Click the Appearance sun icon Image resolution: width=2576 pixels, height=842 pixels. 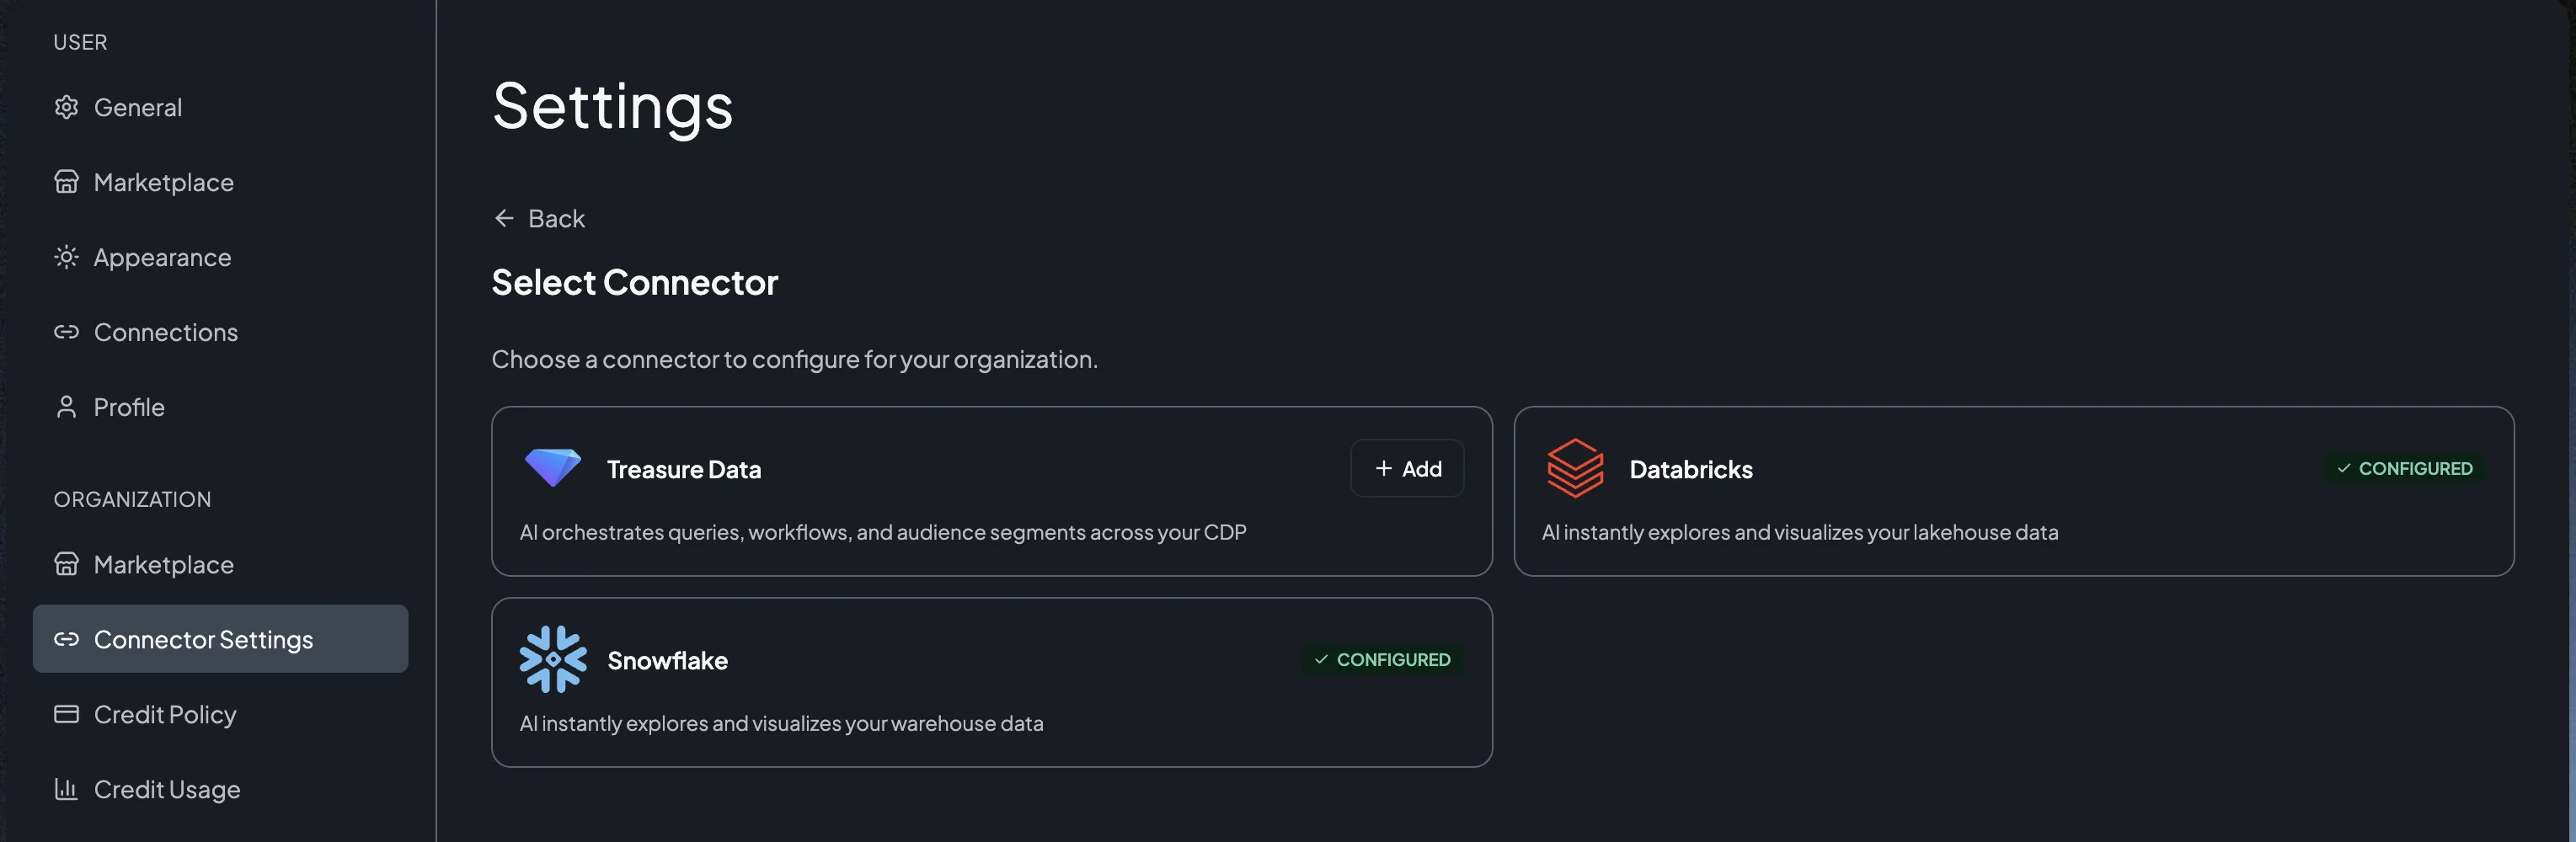tap(66, 257)
